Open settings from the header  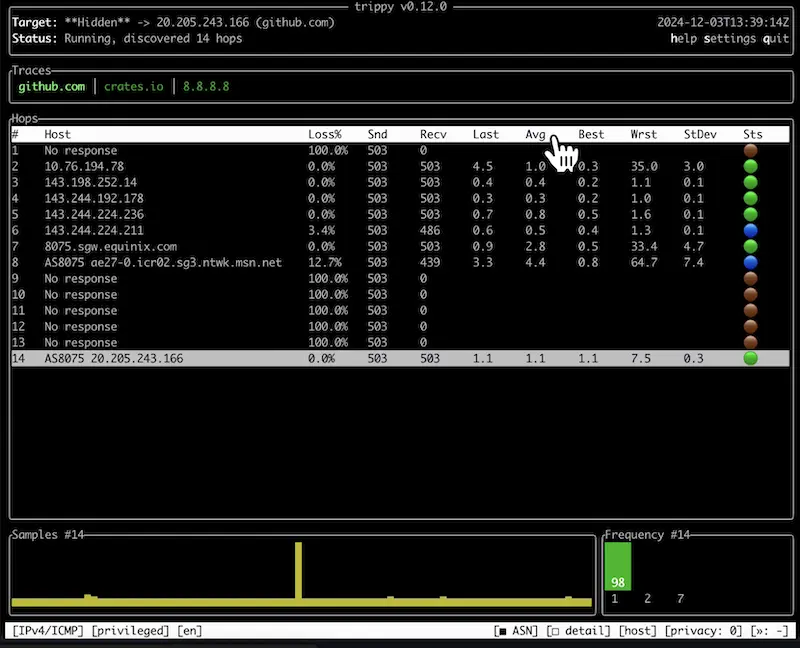[x=730, y=38]
